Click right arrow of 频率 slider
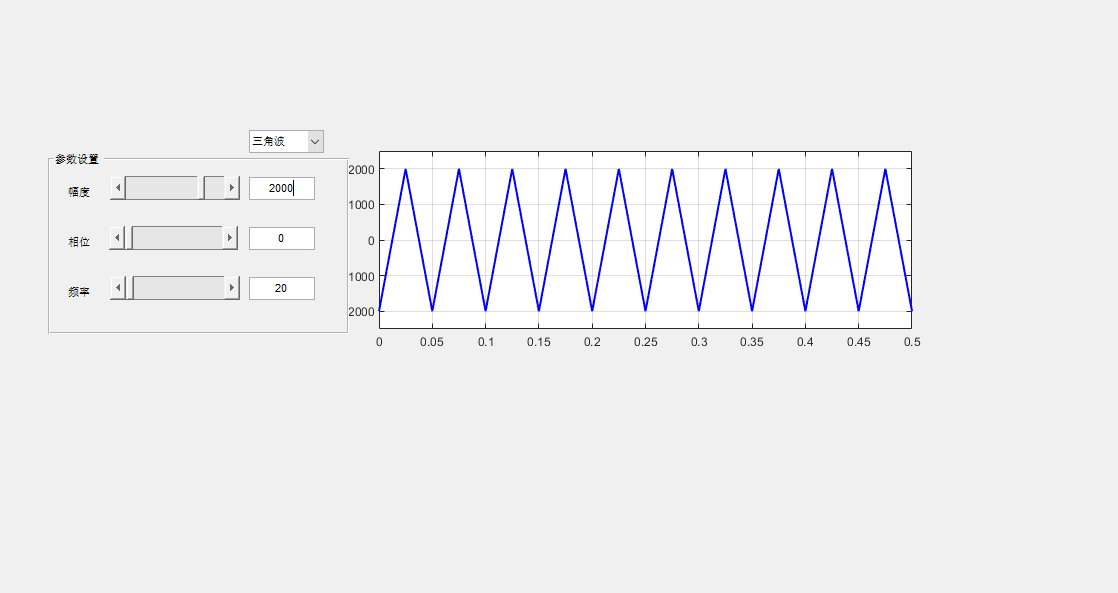1118x593 pixels. [232, 288]
